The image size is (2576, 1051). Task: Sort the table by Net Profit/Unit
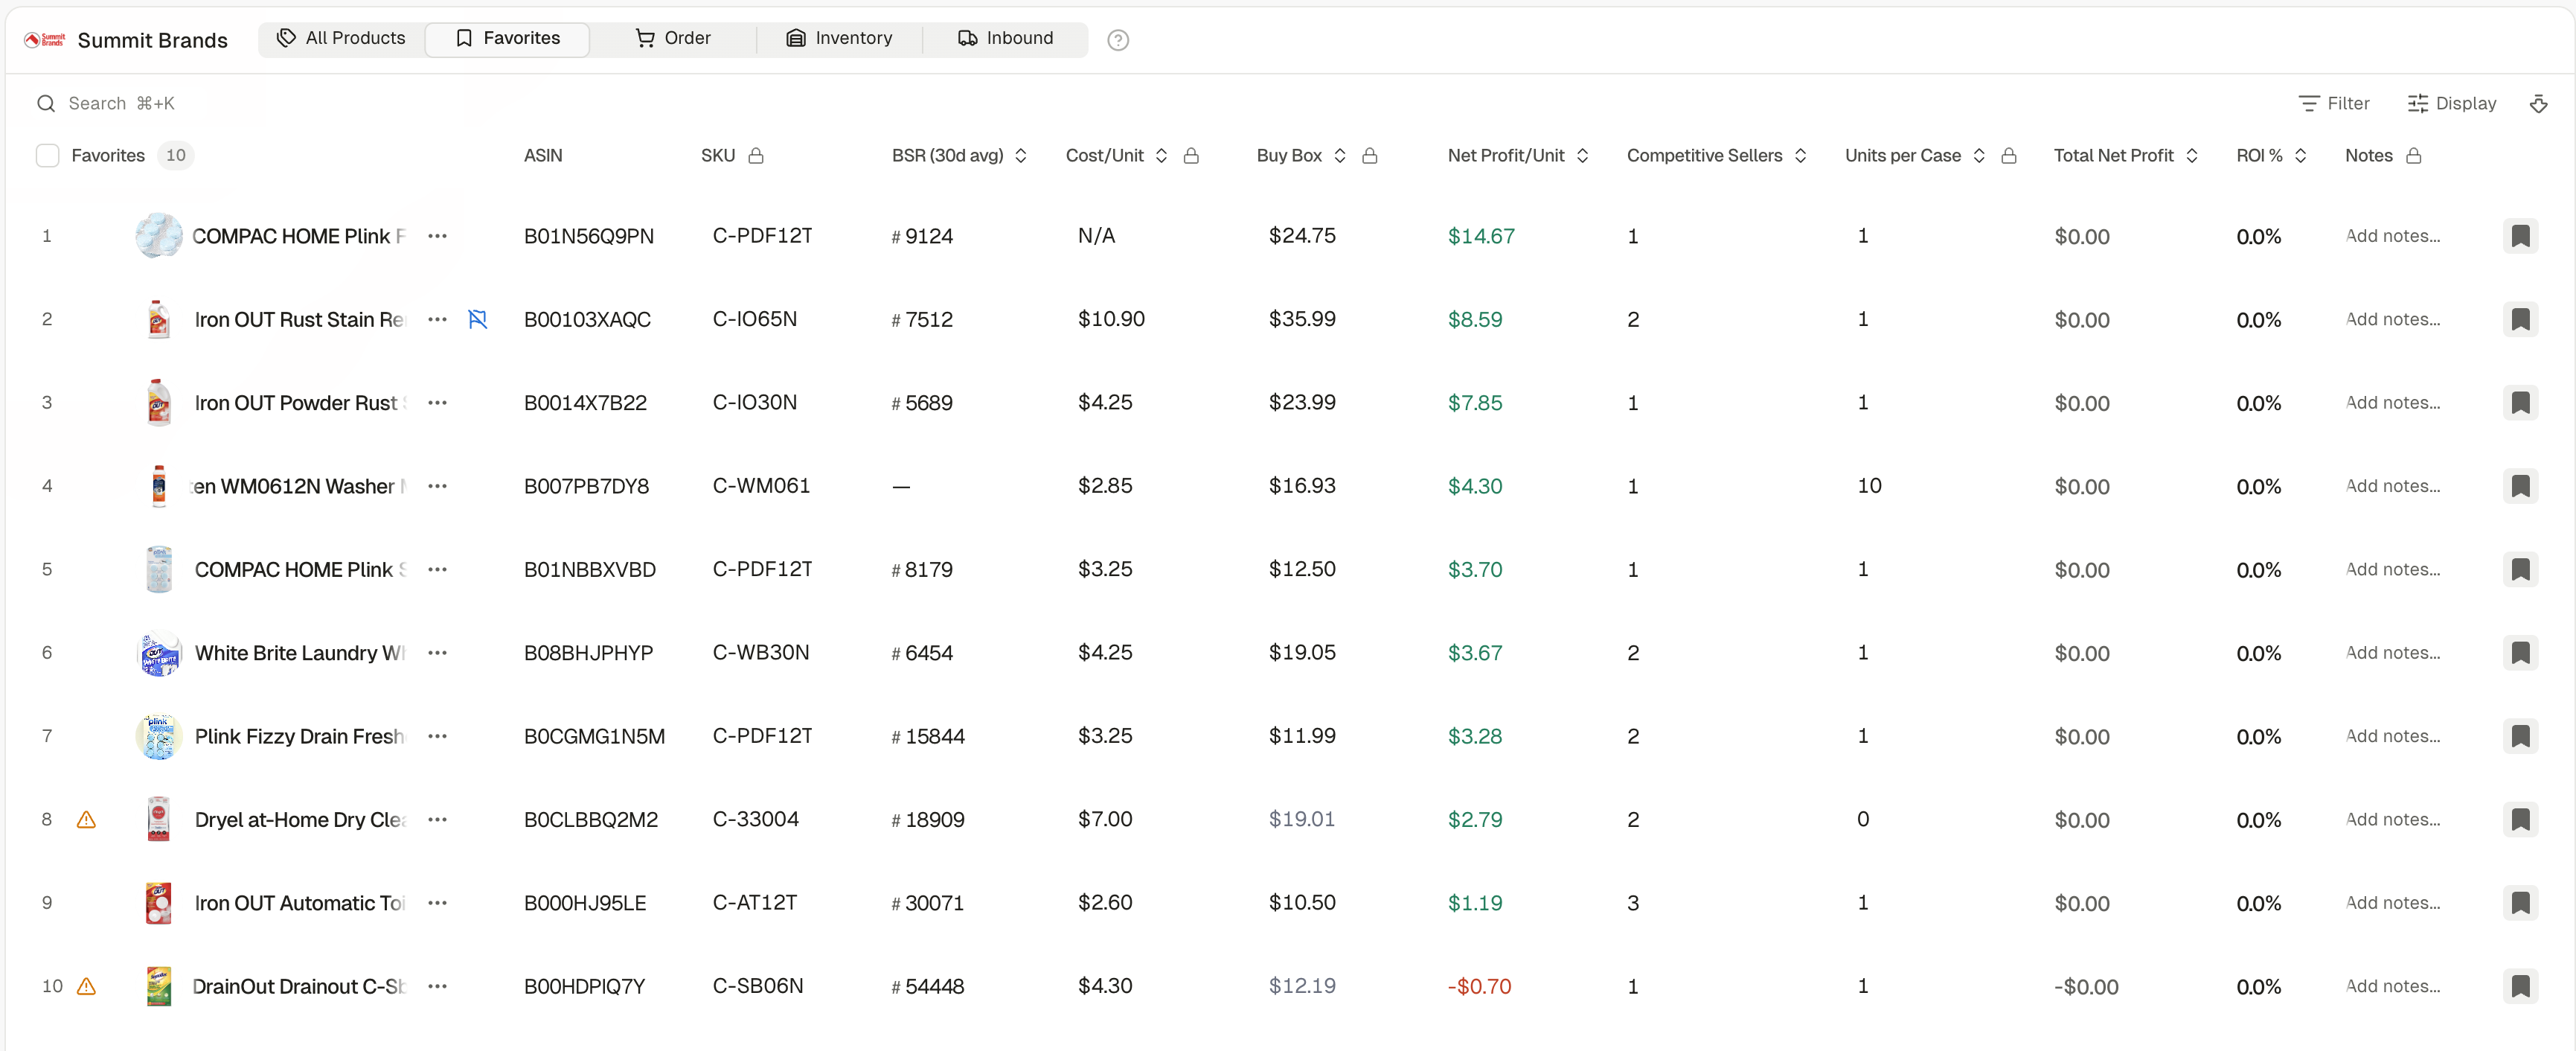[x=1582, y=155]
